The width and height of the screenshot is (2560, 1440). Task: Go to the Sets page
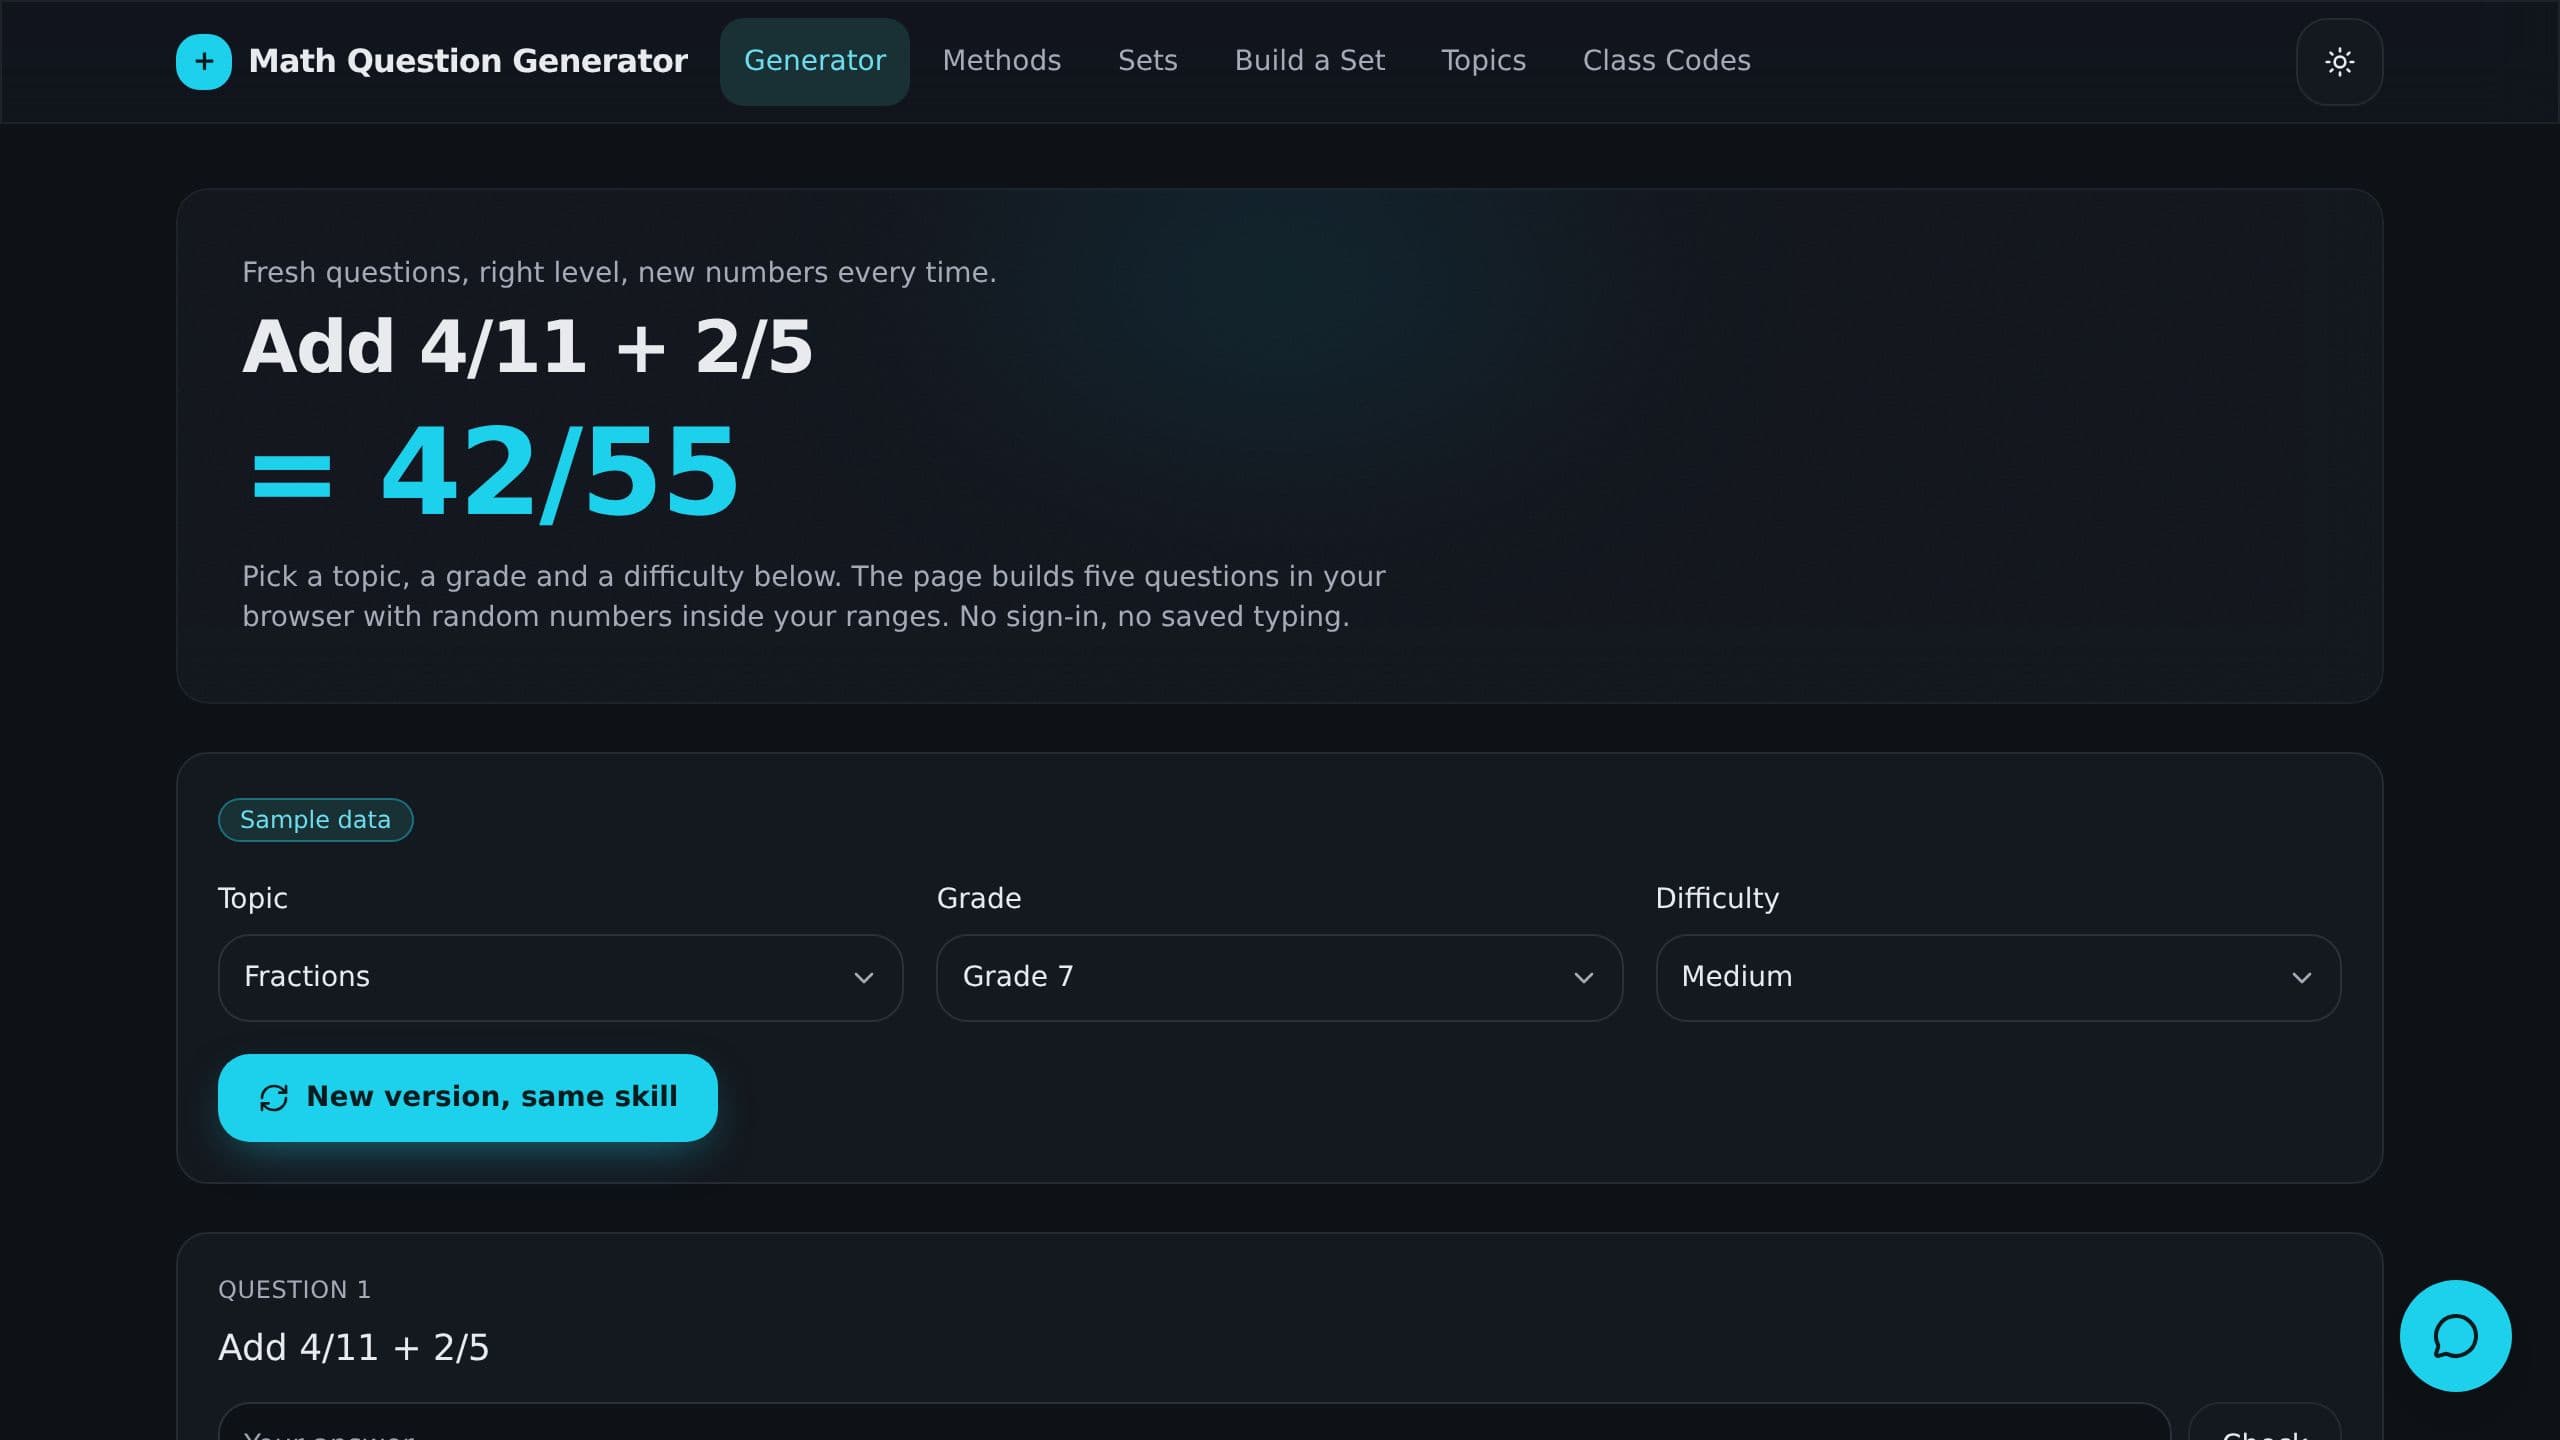click(x=1148, y=61)
